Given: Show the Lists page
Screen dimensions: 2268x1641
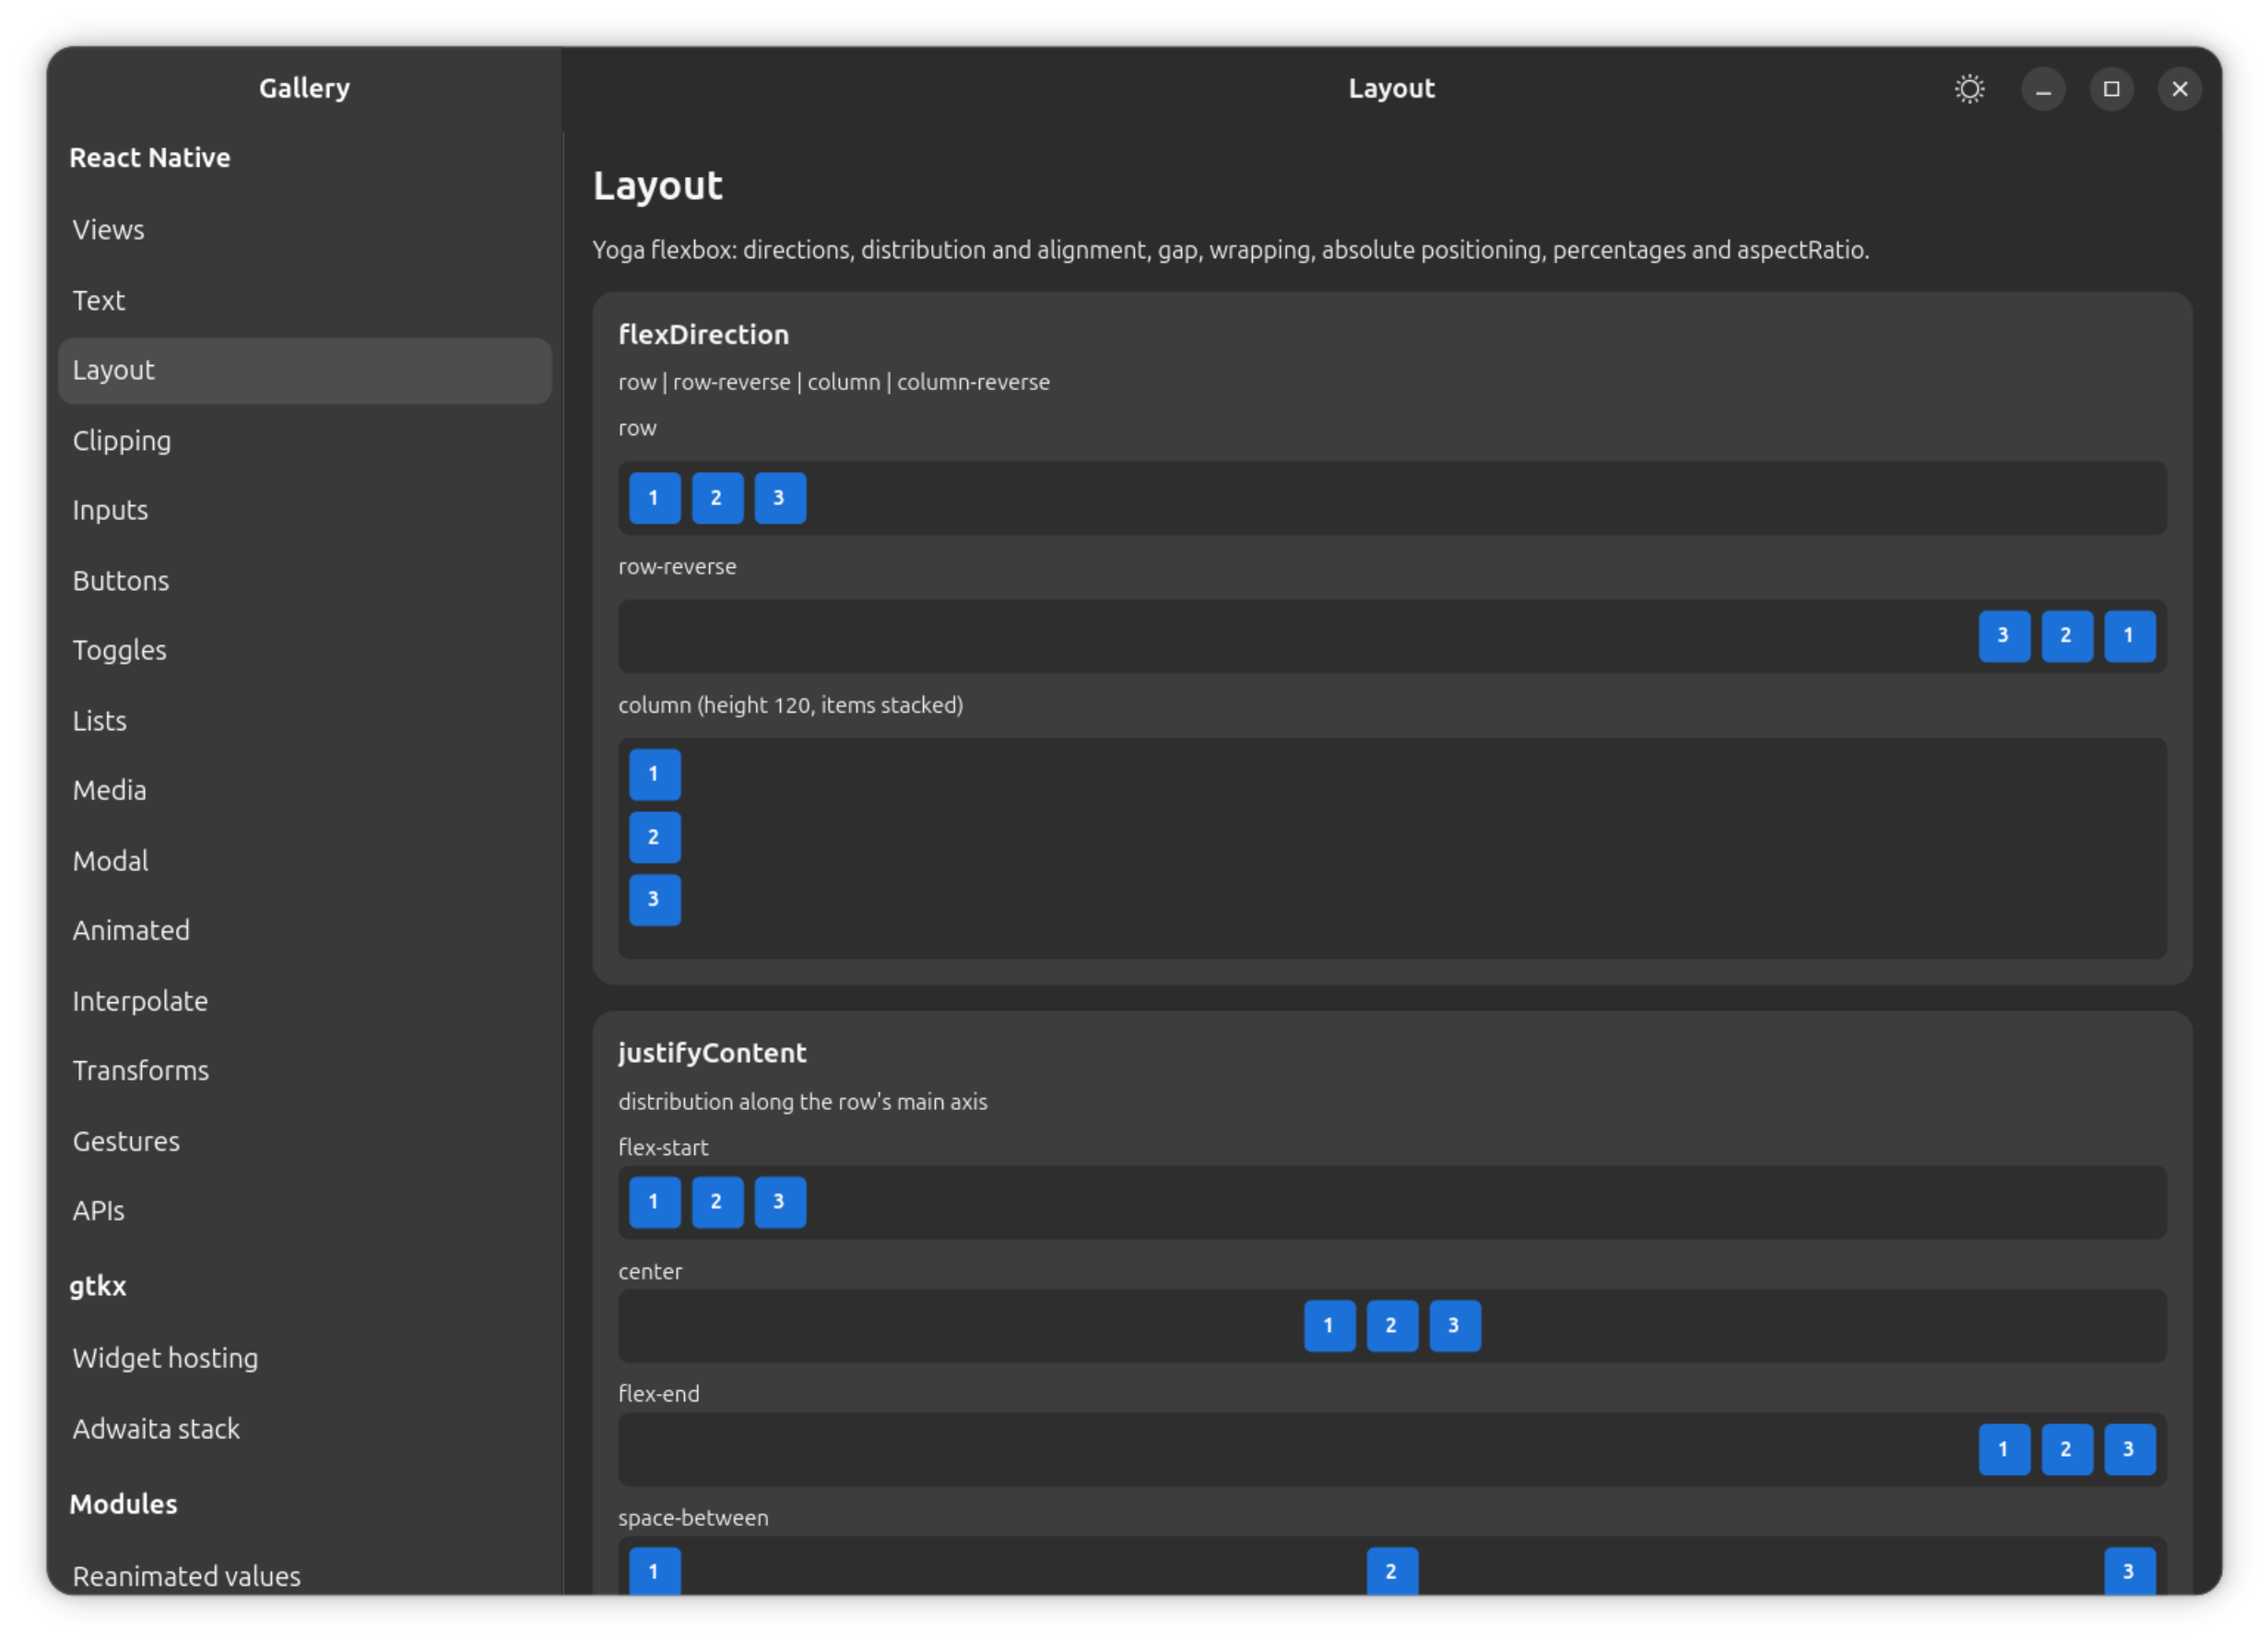Looking at the screenshot, I should click(305, 720).
